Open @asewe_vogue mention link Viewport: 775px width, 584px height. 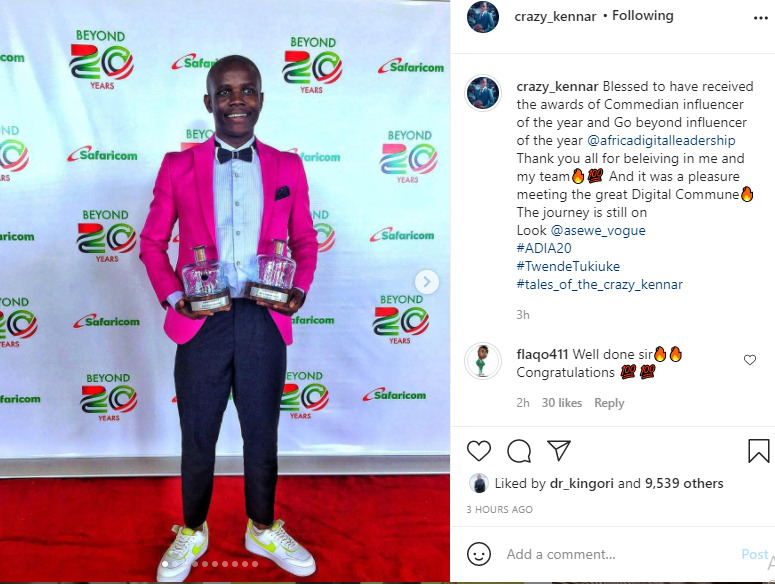(x=598, y=230)
